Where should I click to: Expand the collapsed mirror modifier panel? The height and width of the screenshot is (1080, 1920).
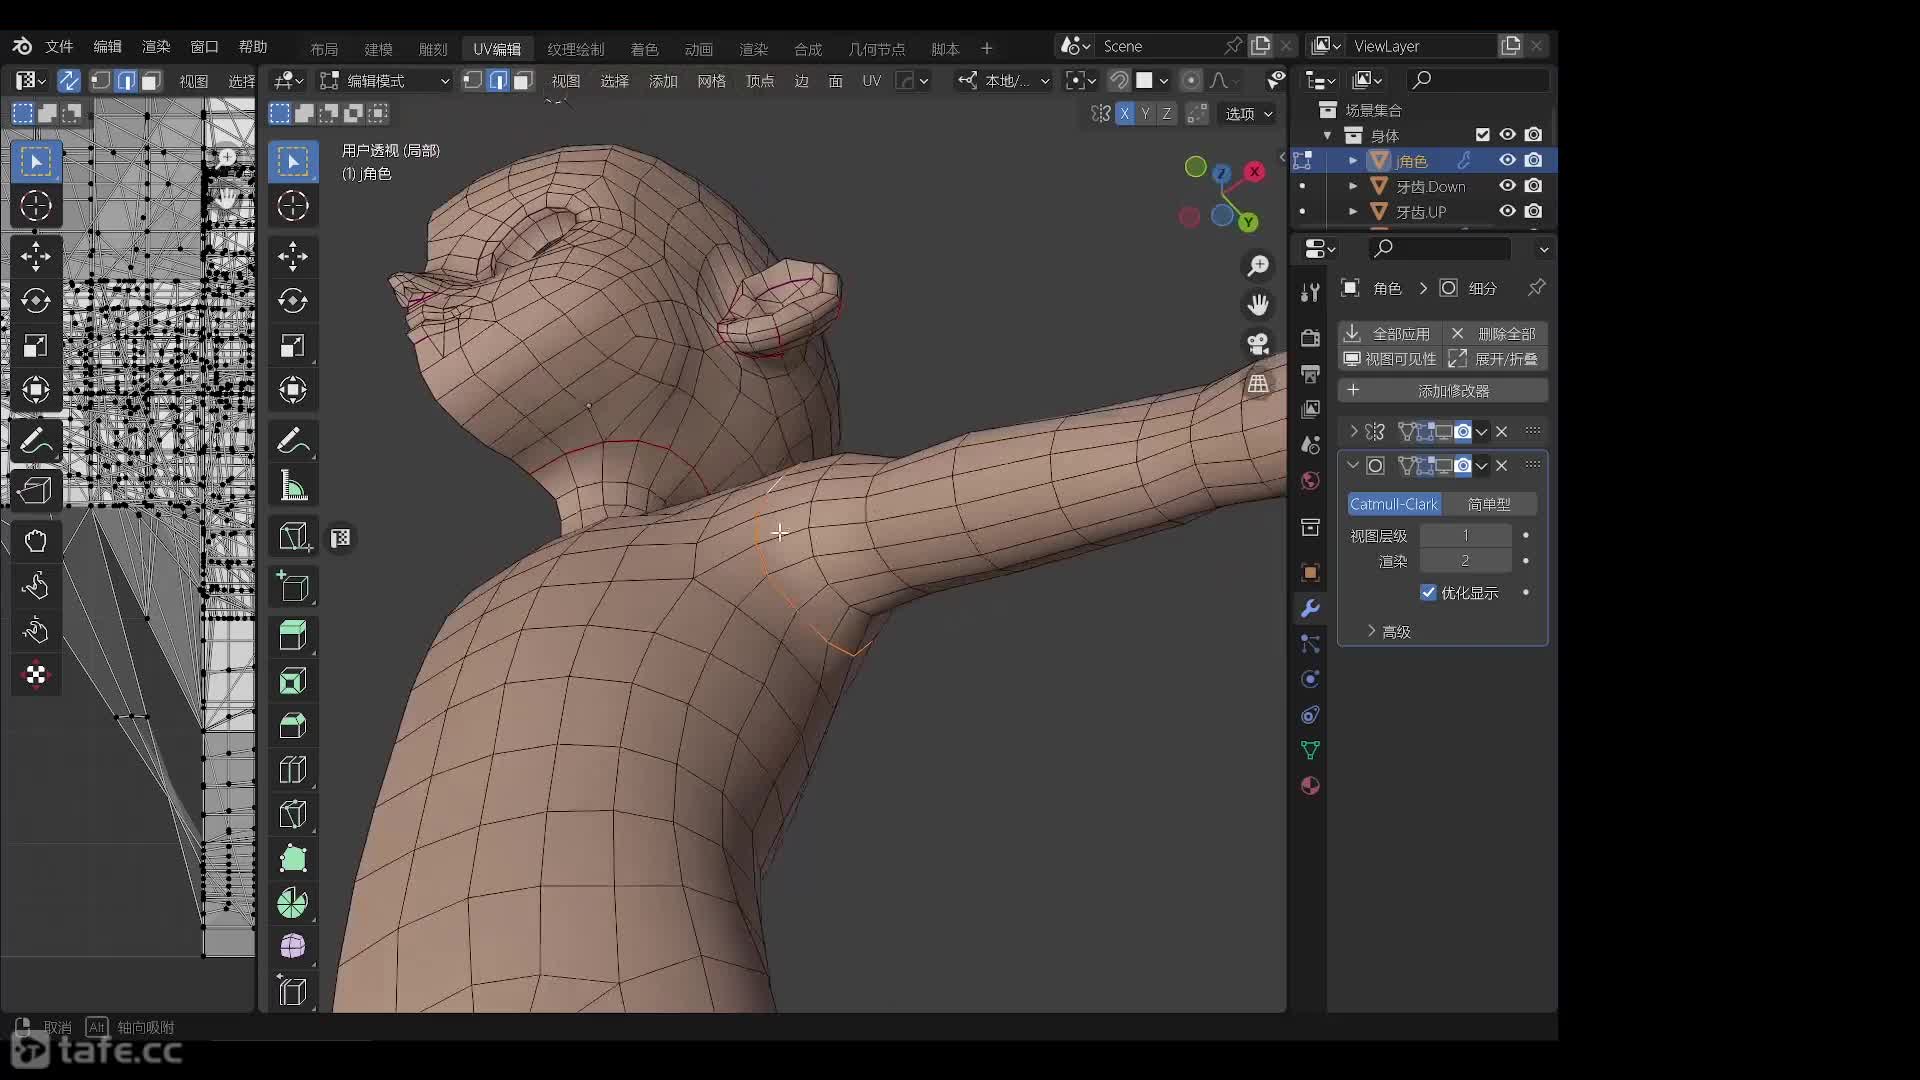(1353, 432)
